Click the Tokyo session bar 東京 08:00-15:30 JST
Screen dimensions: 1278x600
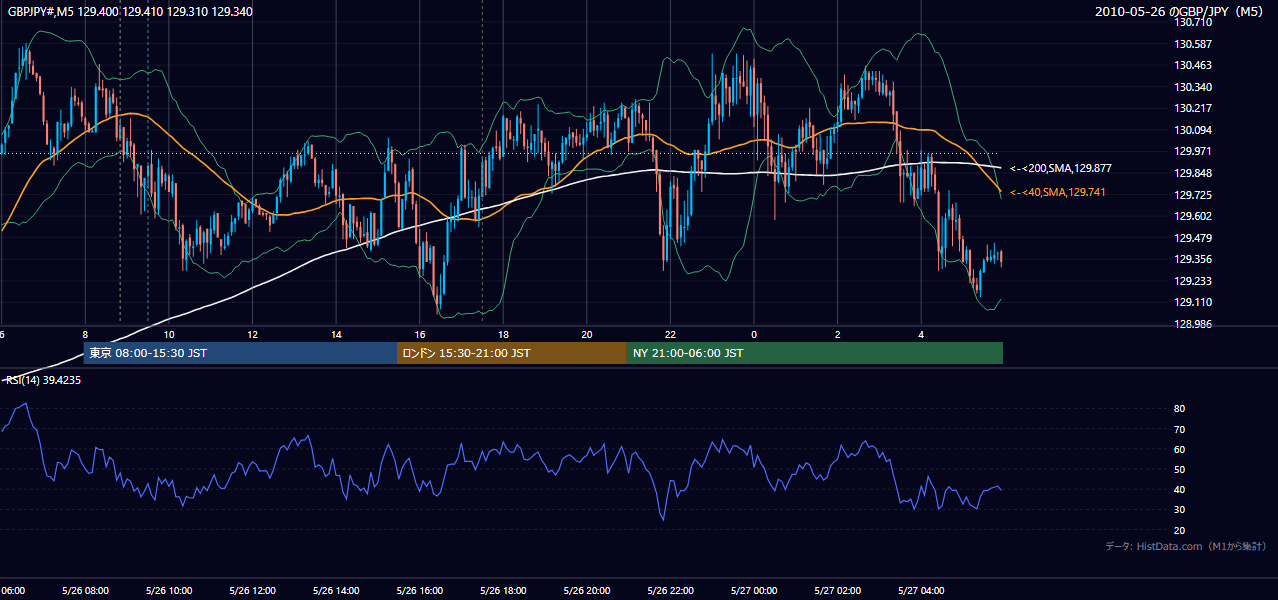tap(240, 353)
